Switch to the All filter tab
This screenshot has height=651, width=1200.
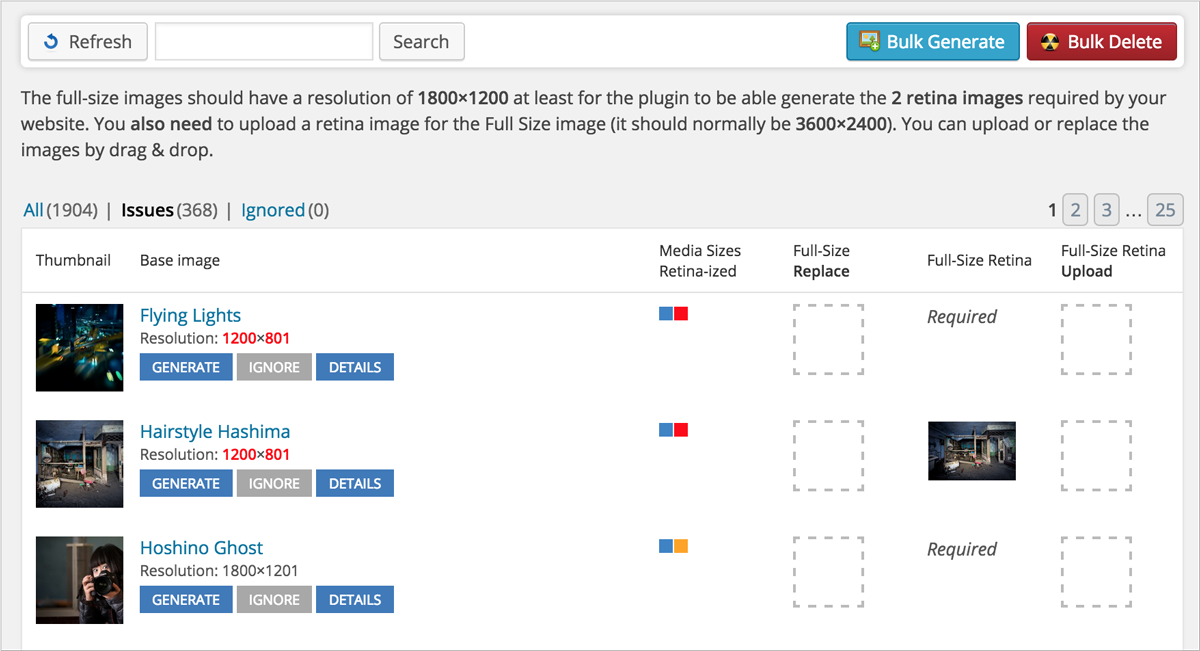(32, 210)
